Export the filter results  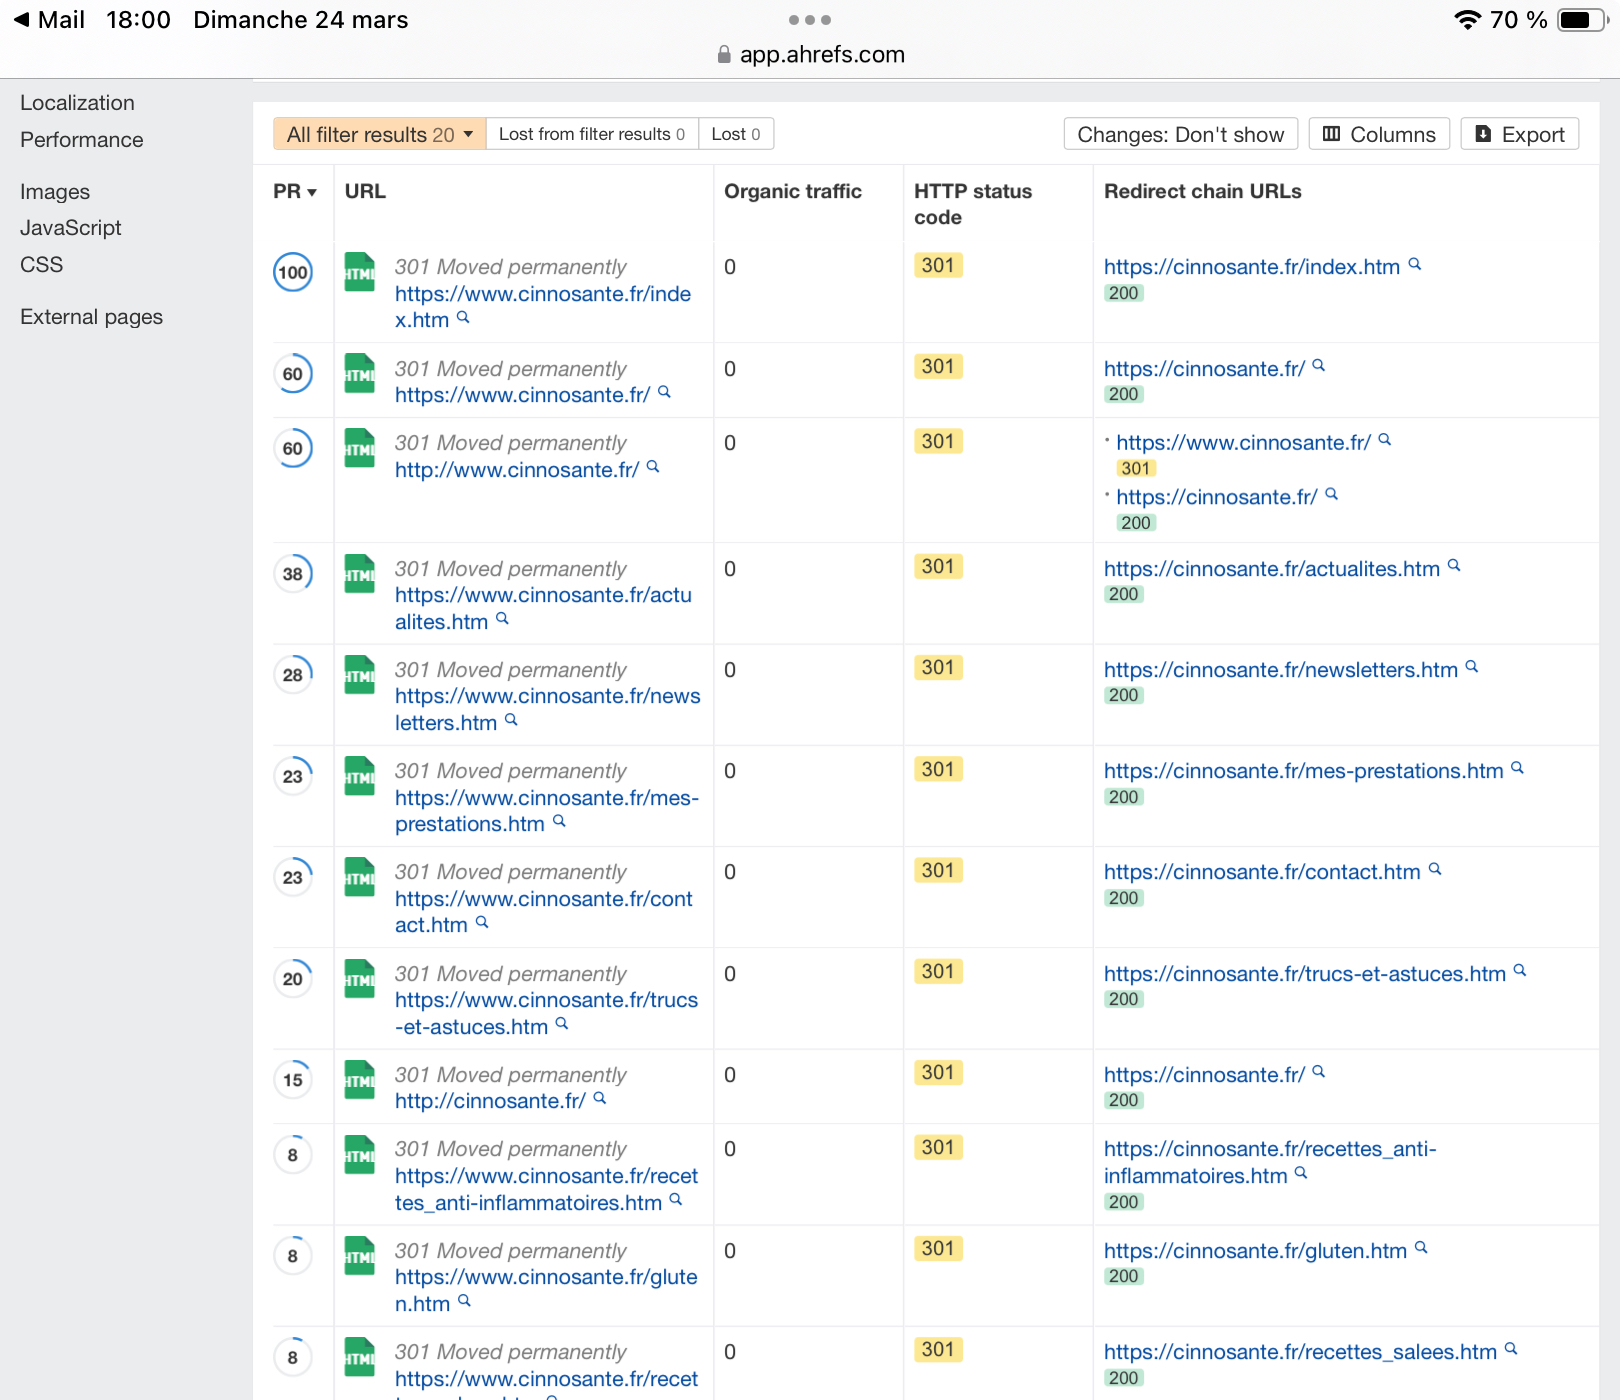pyautogui.click(x=1519, y=134)
